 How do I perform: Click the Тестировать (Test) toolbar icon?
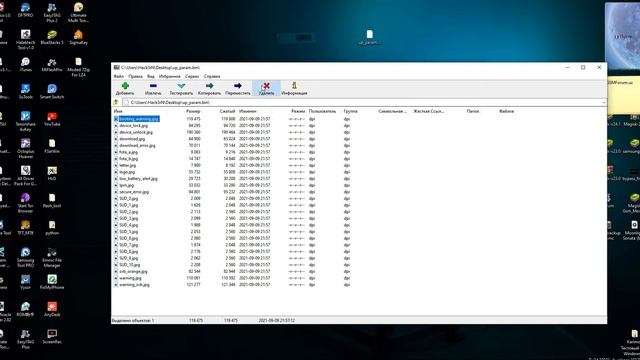[x=181, y=86]
